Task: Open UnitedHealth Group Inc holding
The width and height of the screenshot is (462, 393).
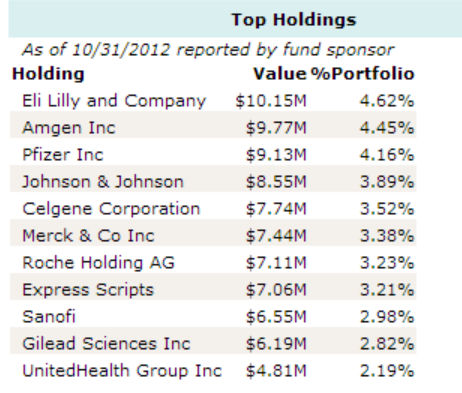Action: [122, 371]
